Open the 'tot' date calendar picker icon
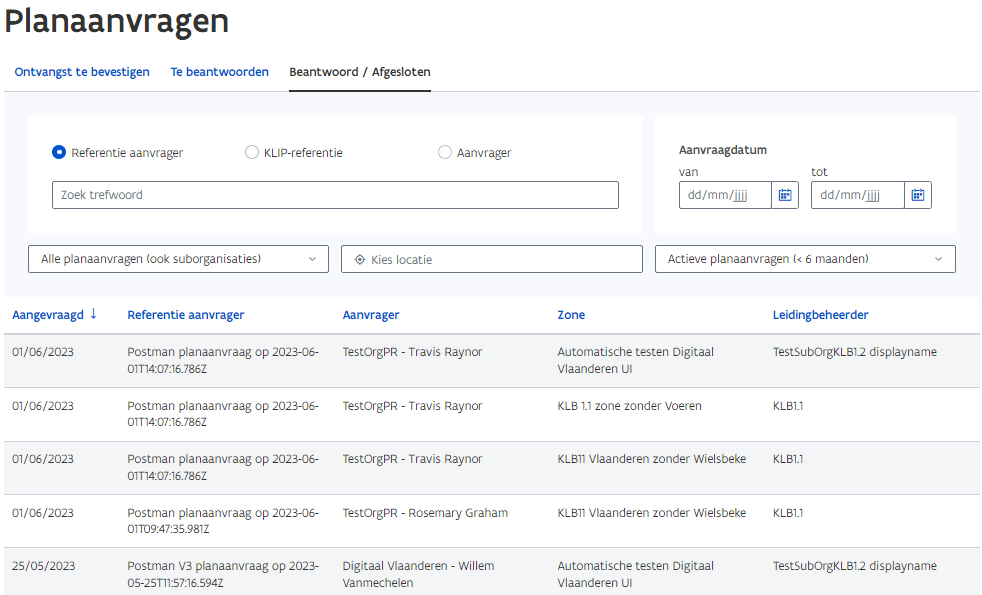The height and width of the screenshot is (595, 982). point(917,195)
